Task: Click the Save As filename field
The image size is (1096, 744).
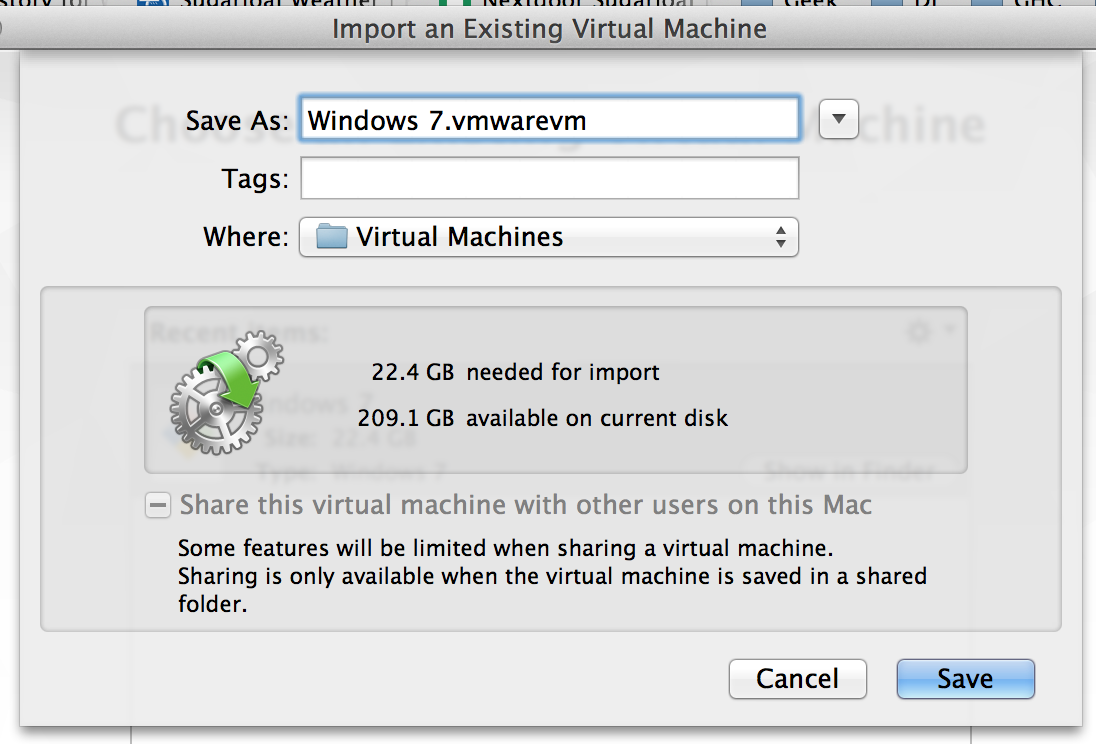Action: pos(548,121)
